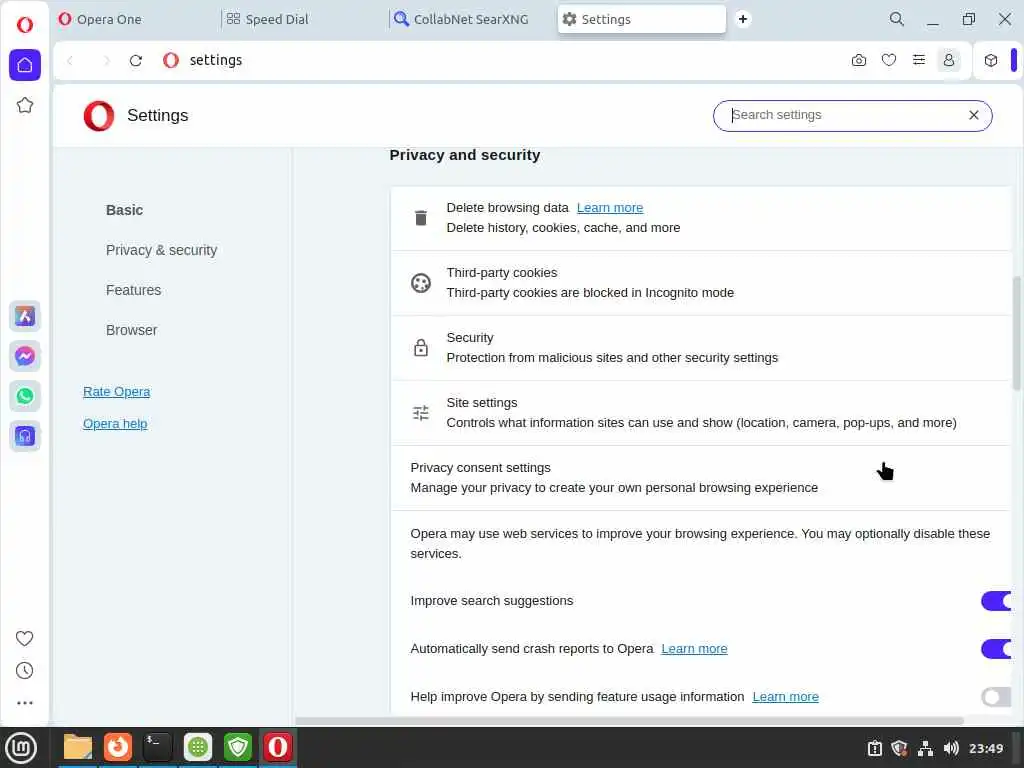The width and height of the screenshot is (1024, 768).
Task: Disable automatically send crash reports
Action: [996, 648]
